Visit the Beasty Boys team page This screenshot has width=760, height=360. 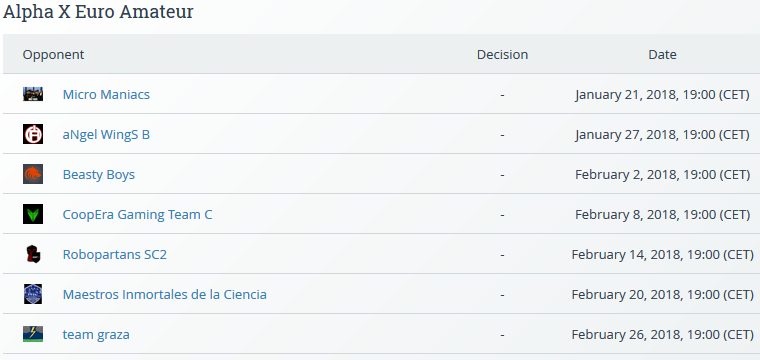pyautogui.click(x=99, y=174)
